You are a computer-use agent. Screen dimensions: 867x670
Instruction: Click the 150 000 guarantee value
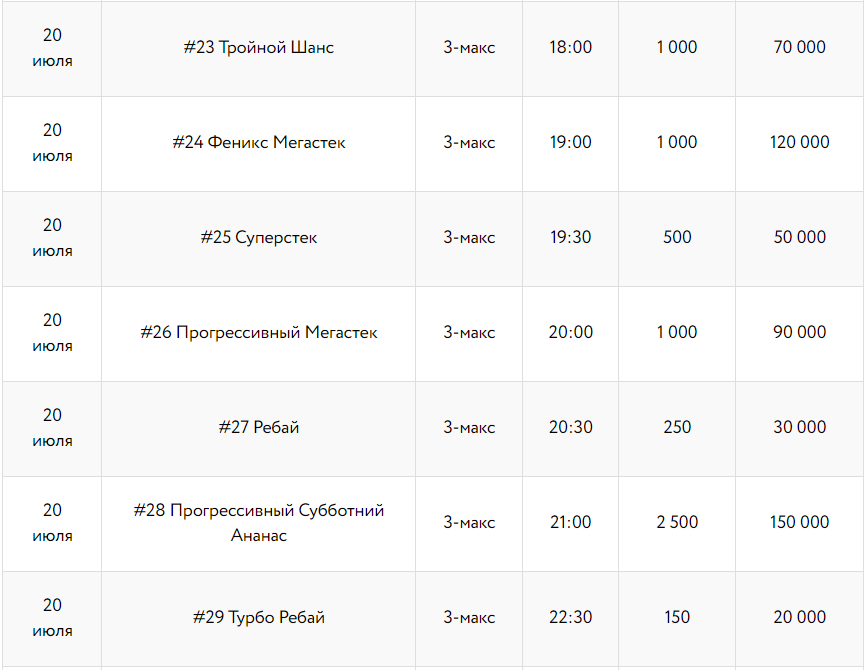tap(799, 522)
